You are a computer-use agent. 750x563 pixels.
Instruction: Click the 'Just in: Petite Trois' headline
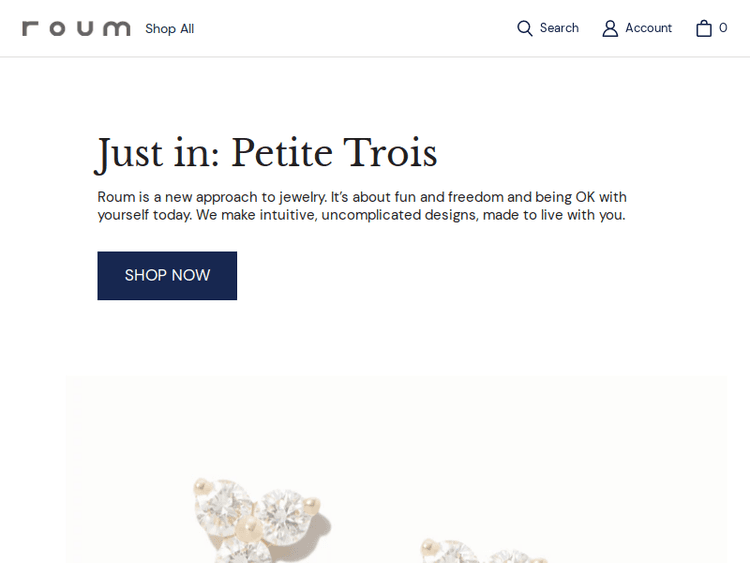point(267,153)
